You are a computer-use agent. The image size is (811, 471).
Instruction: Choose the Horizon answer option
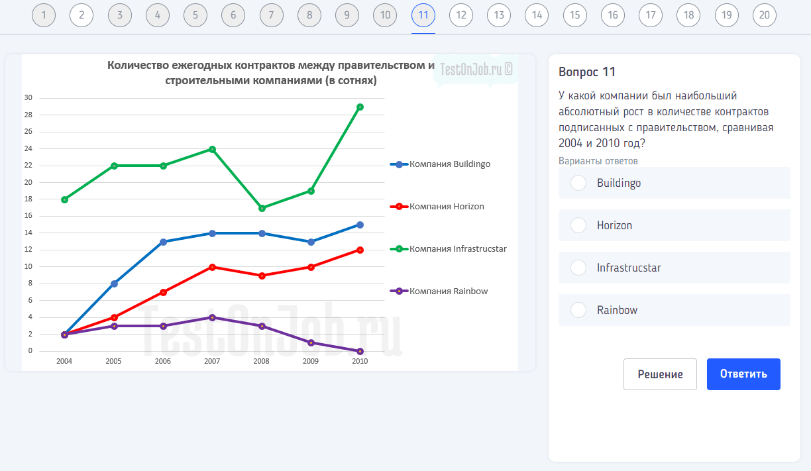coord(578,226)
